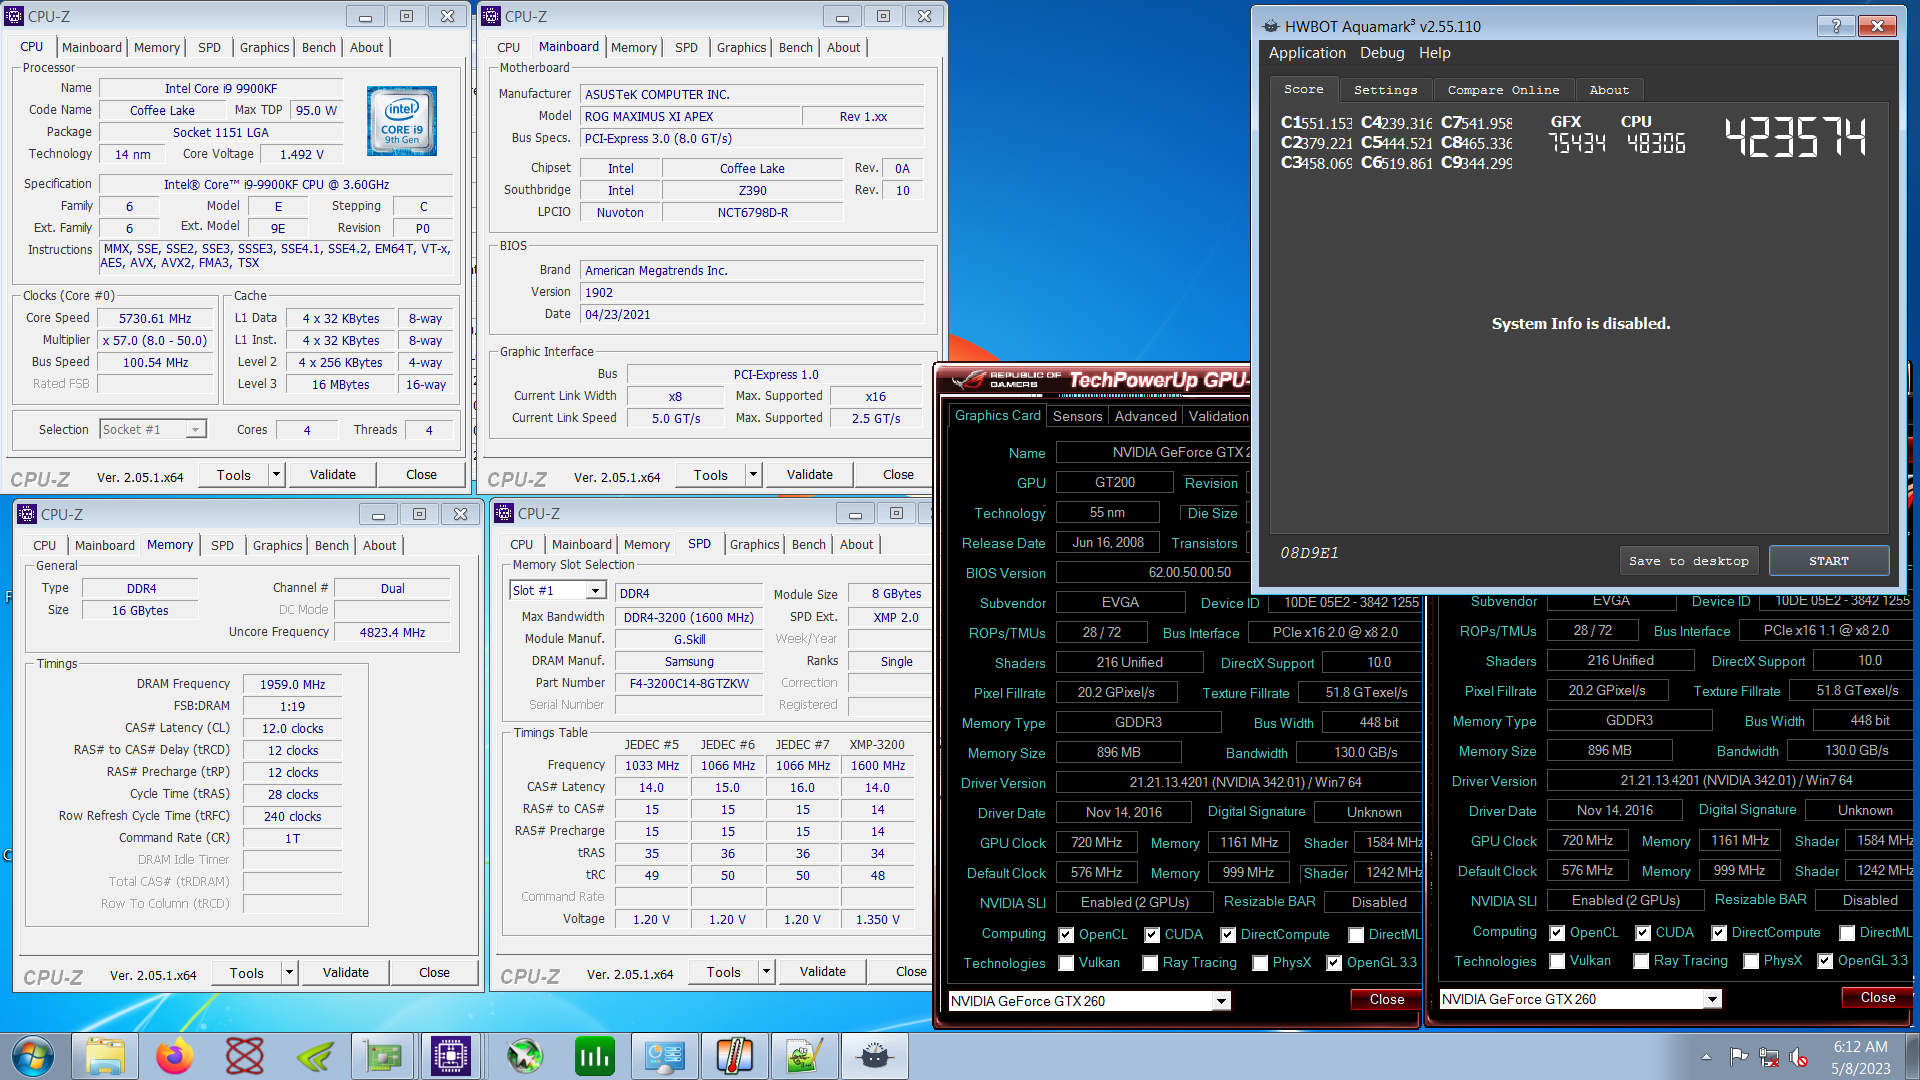
Task: Toggle OpenCL checkbox in left GPU-Z window
Action: pyautogui.click(x=1067, y=935)
